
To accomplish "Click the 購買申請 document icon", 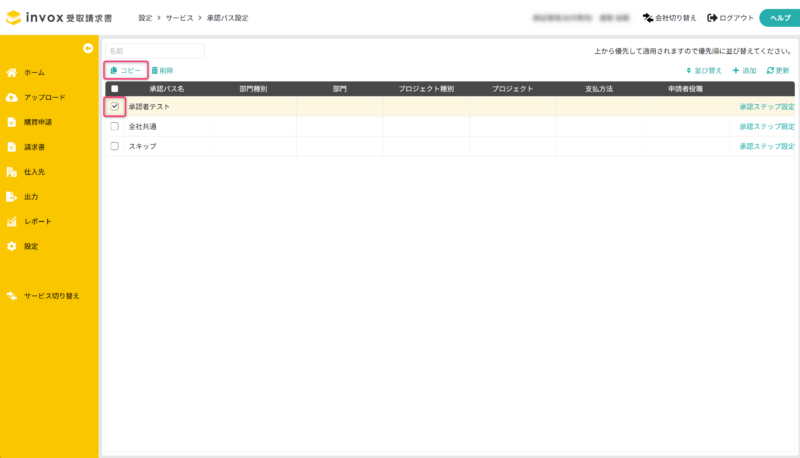I will pyautogui.click(x=12, y=122).
